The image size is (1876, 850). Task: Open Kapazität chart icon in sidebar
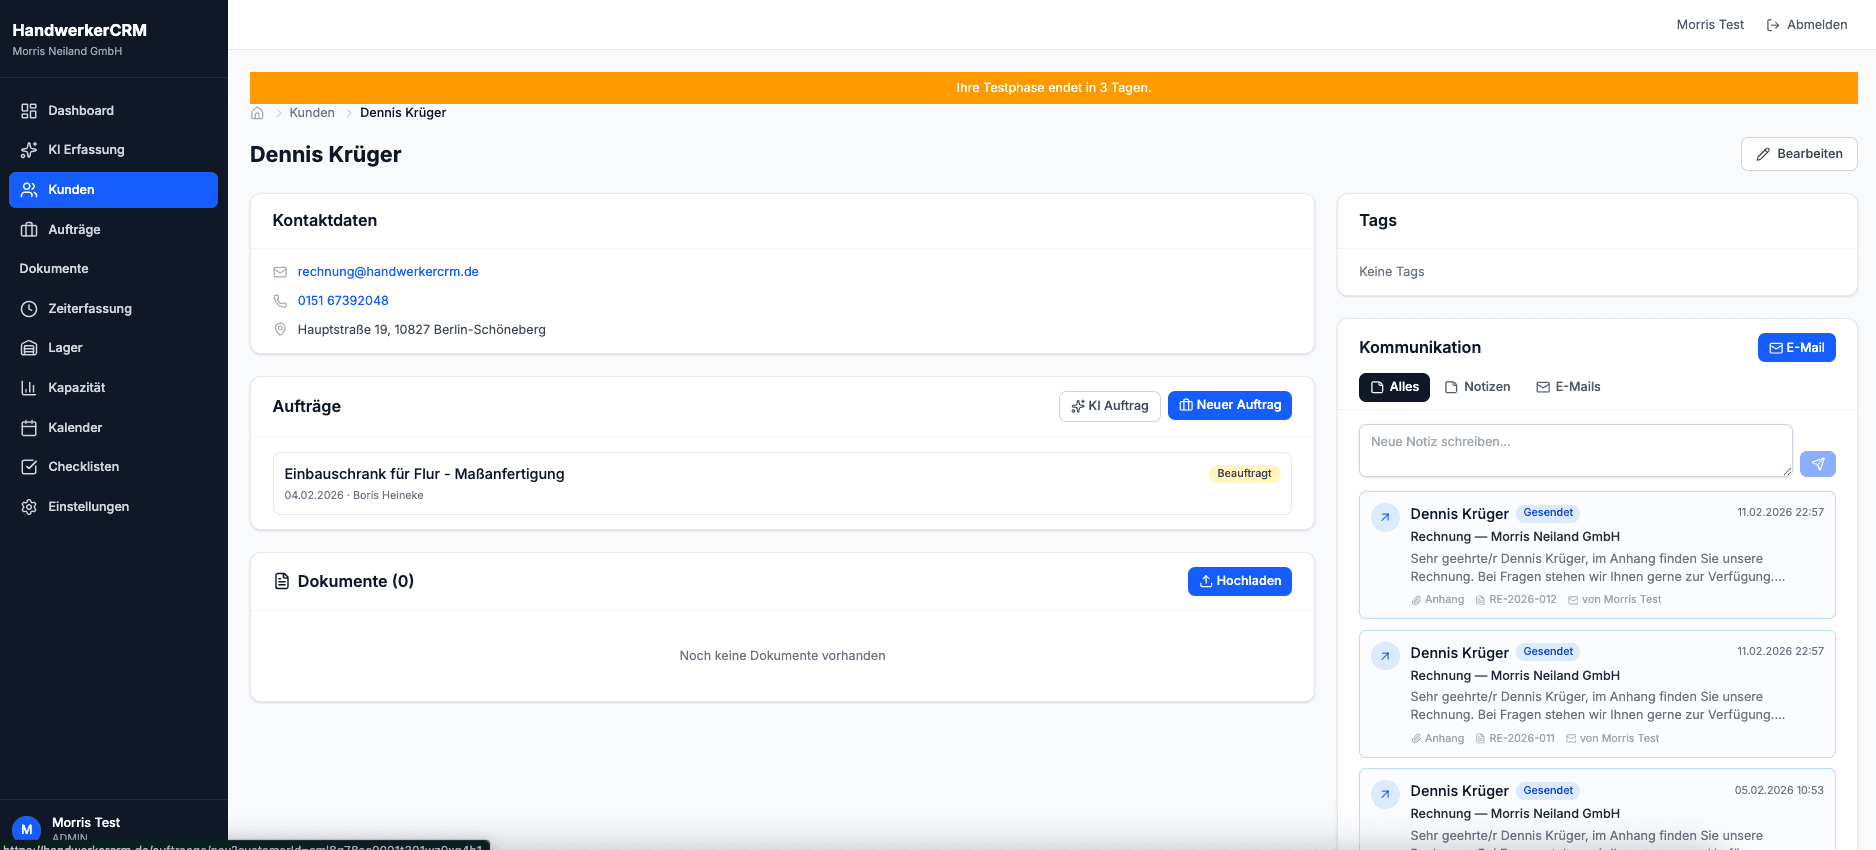pos(29,388)
